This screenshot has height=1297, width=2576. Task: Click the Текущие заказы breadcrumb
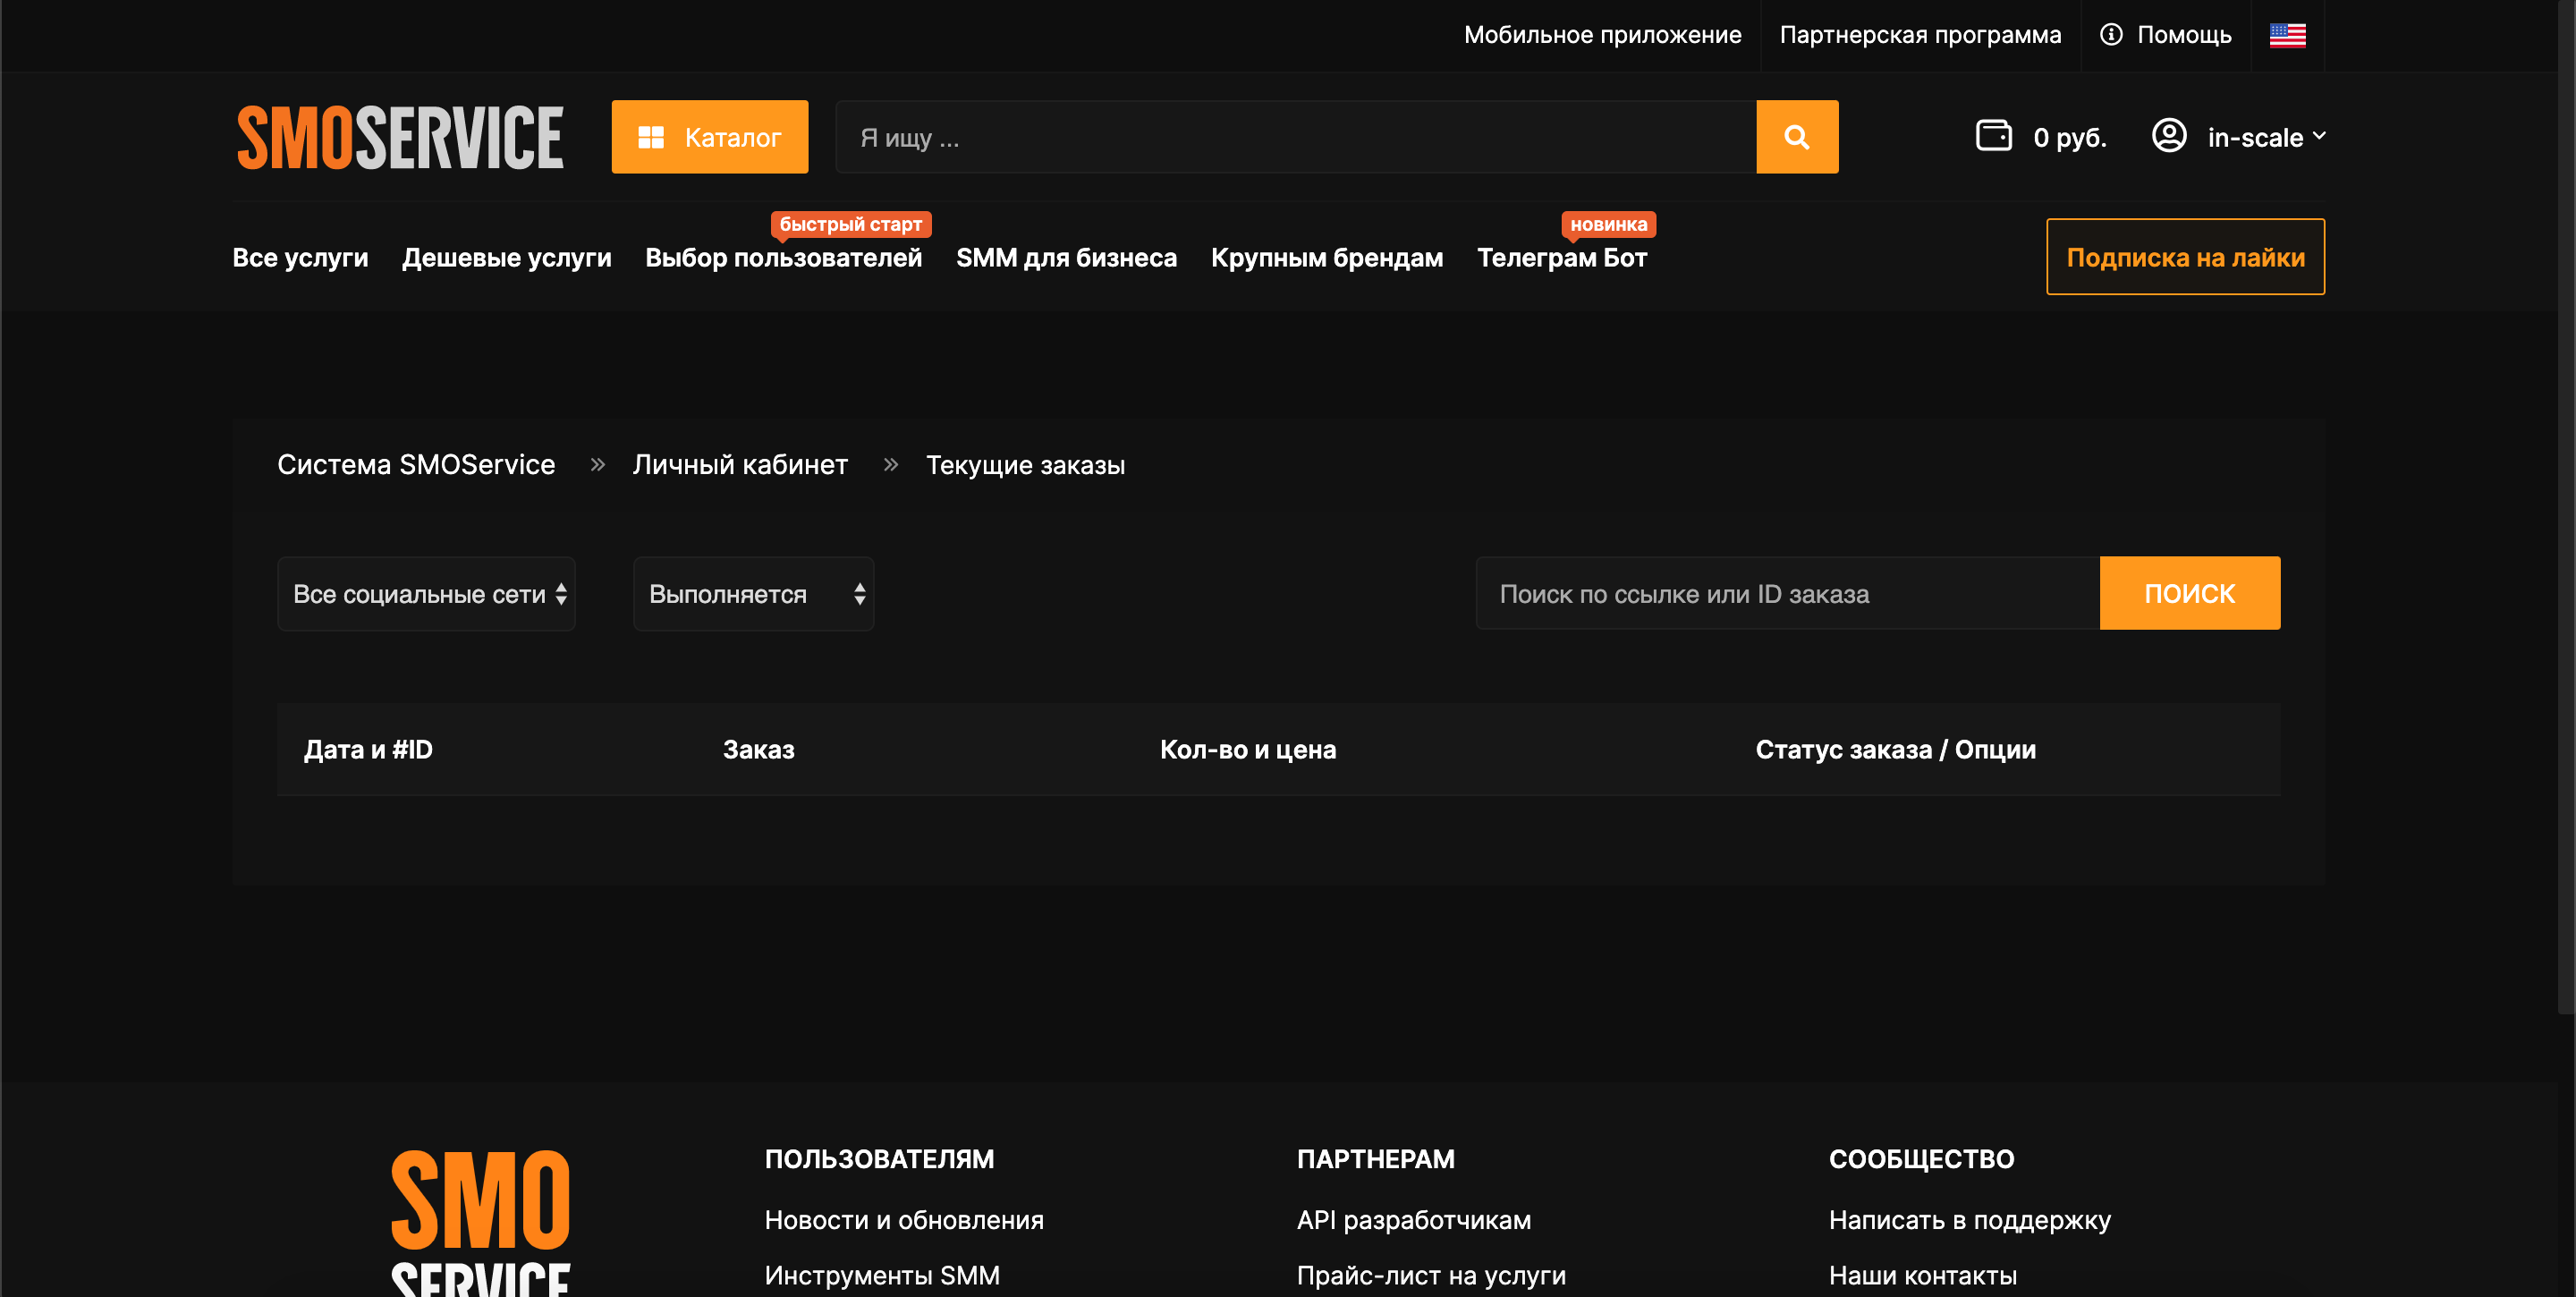[x=1025, y=465]
